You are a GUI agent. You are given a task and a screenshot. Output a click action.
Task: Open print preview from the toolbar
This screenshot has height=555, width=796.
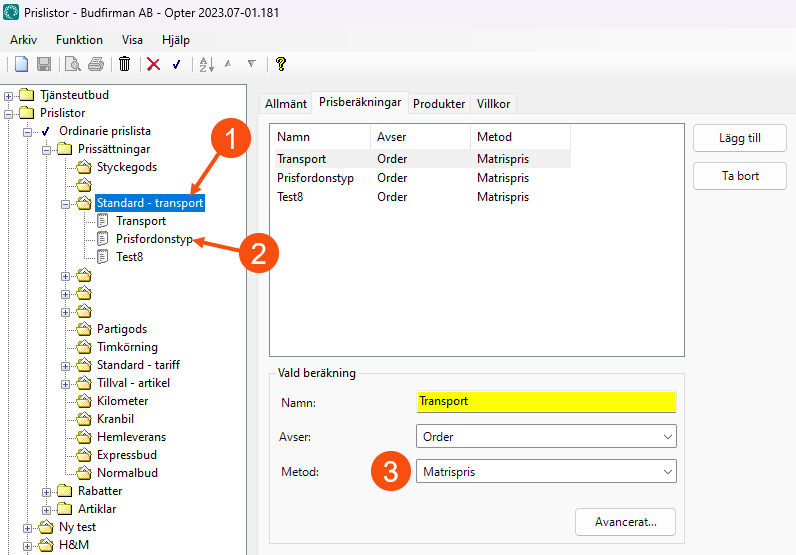click(x=73, y=64)
